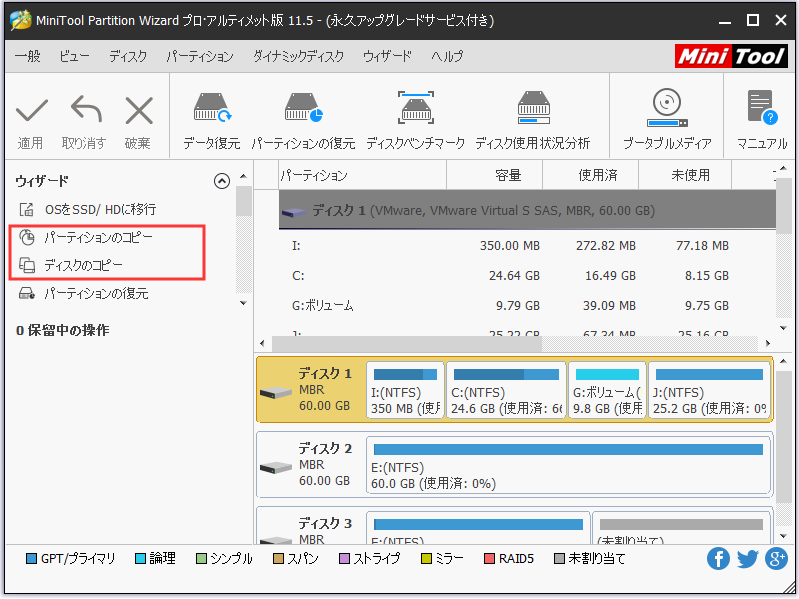Open the Facebook share icon
Viewport: 799px width, 599px height.
tap(718, 559)
